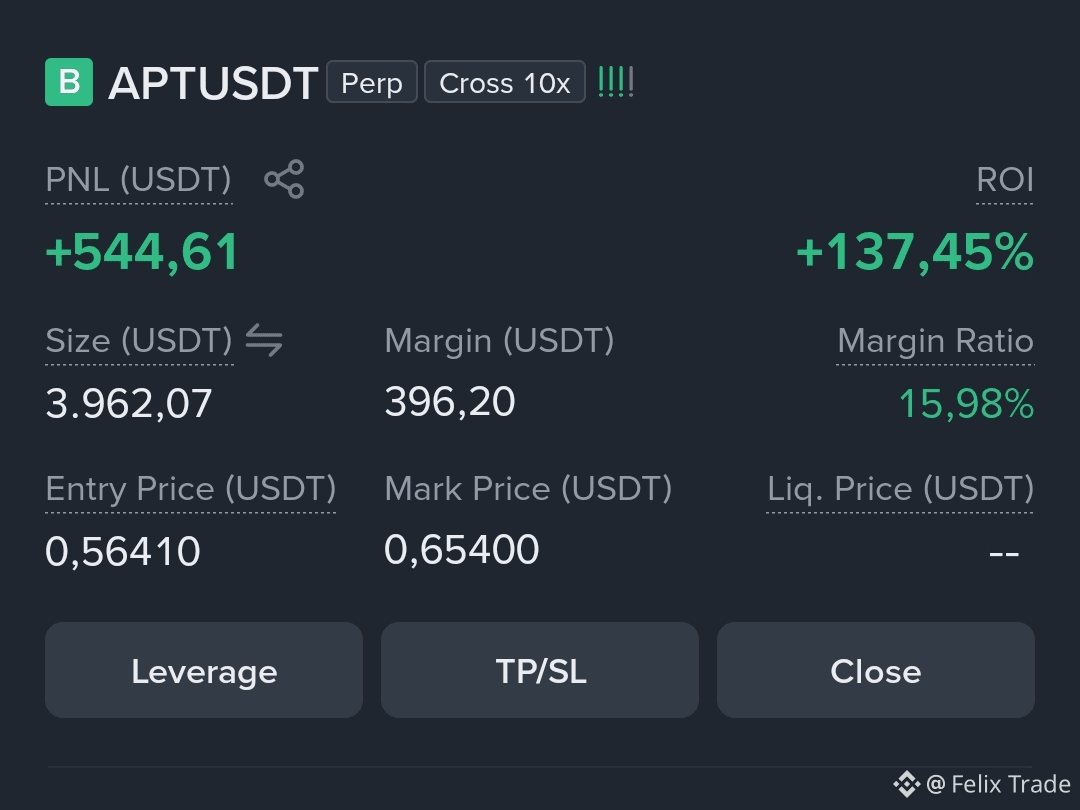1080x810 pixels.
Task: Click the Margin Ratio label
Action: point(935,341)
